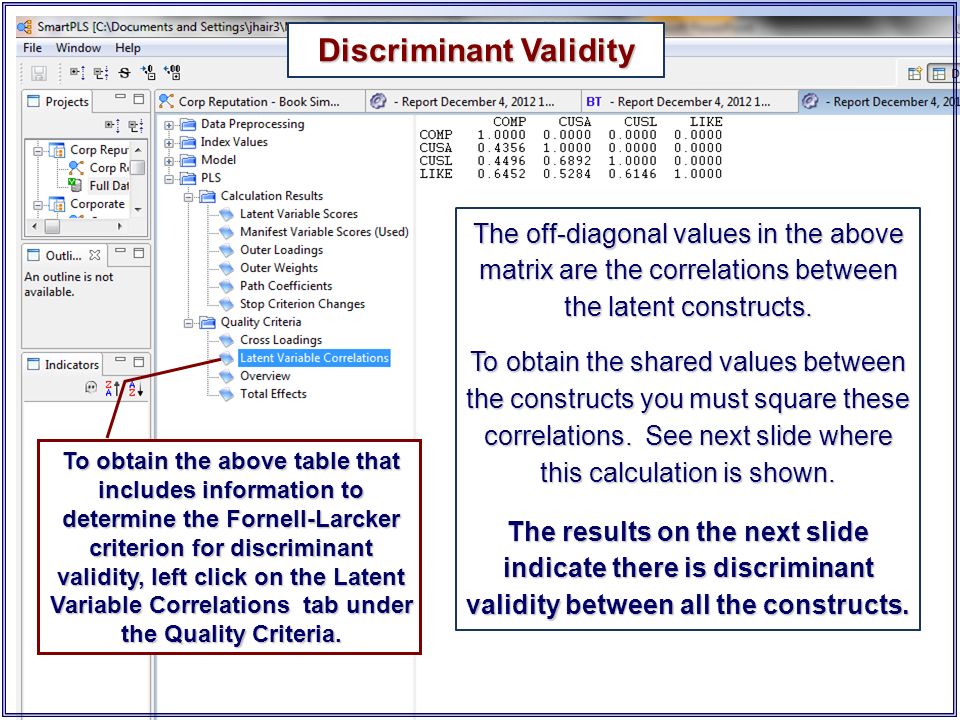960x720 pixels.
Task: Open Overview under Quality Criteria
Action: click(265, 376)
